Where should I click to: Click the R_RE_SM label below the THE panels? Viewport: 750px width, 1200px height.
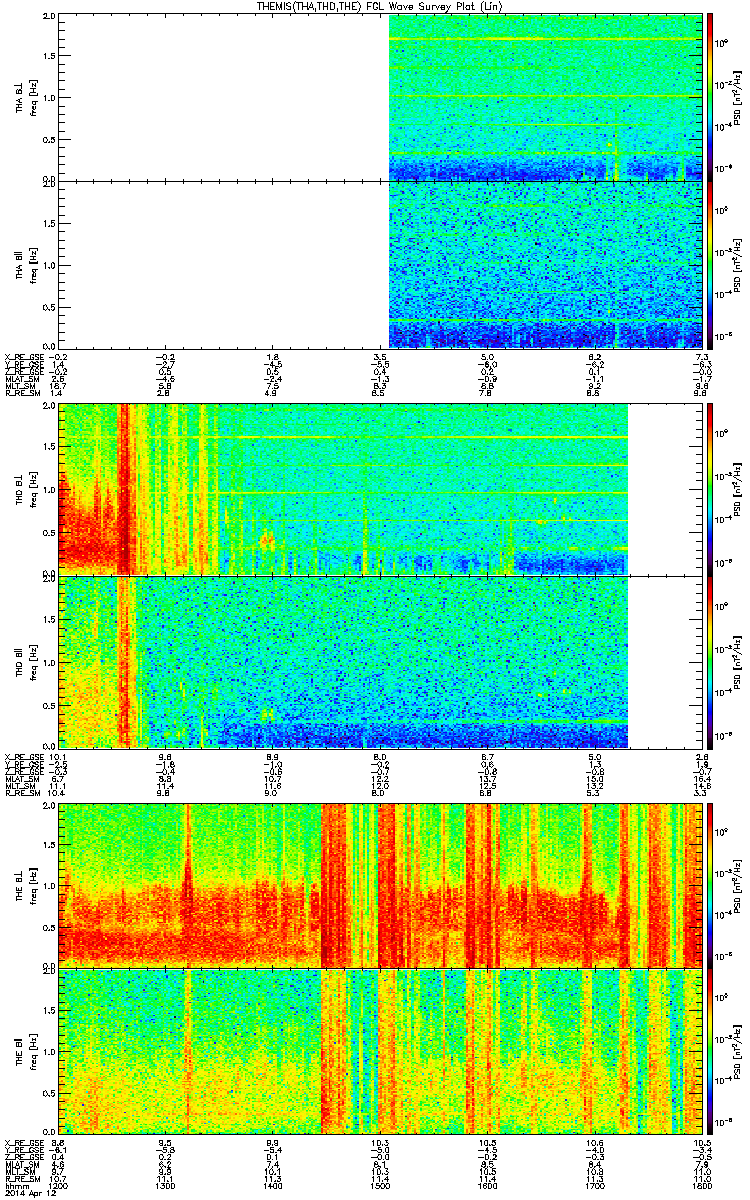(22, 1180)
